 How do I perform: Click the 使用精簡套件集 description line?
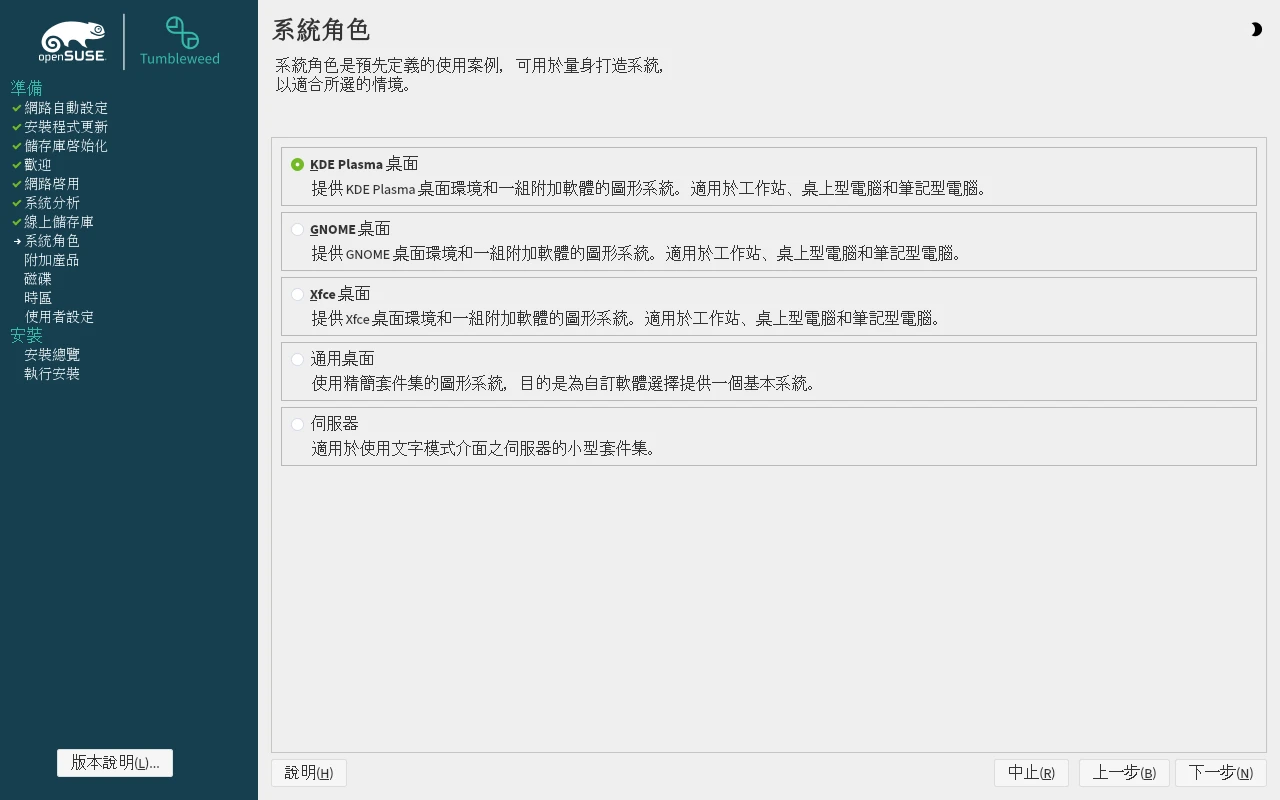pos(564,383)
